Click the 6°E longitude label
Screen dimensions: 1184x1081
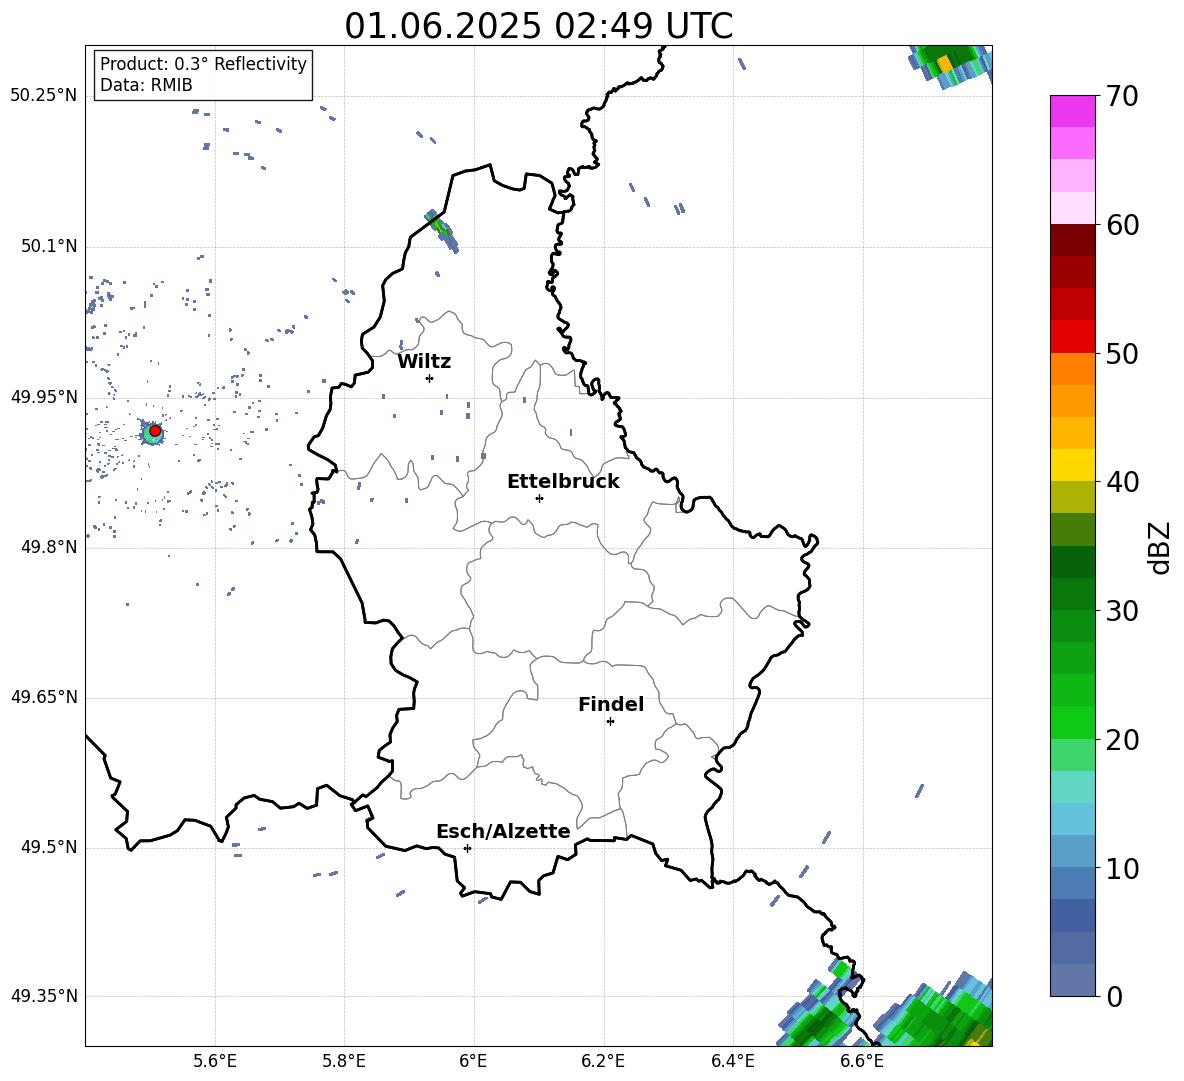pyautogui.click(x=473, y=1062)
